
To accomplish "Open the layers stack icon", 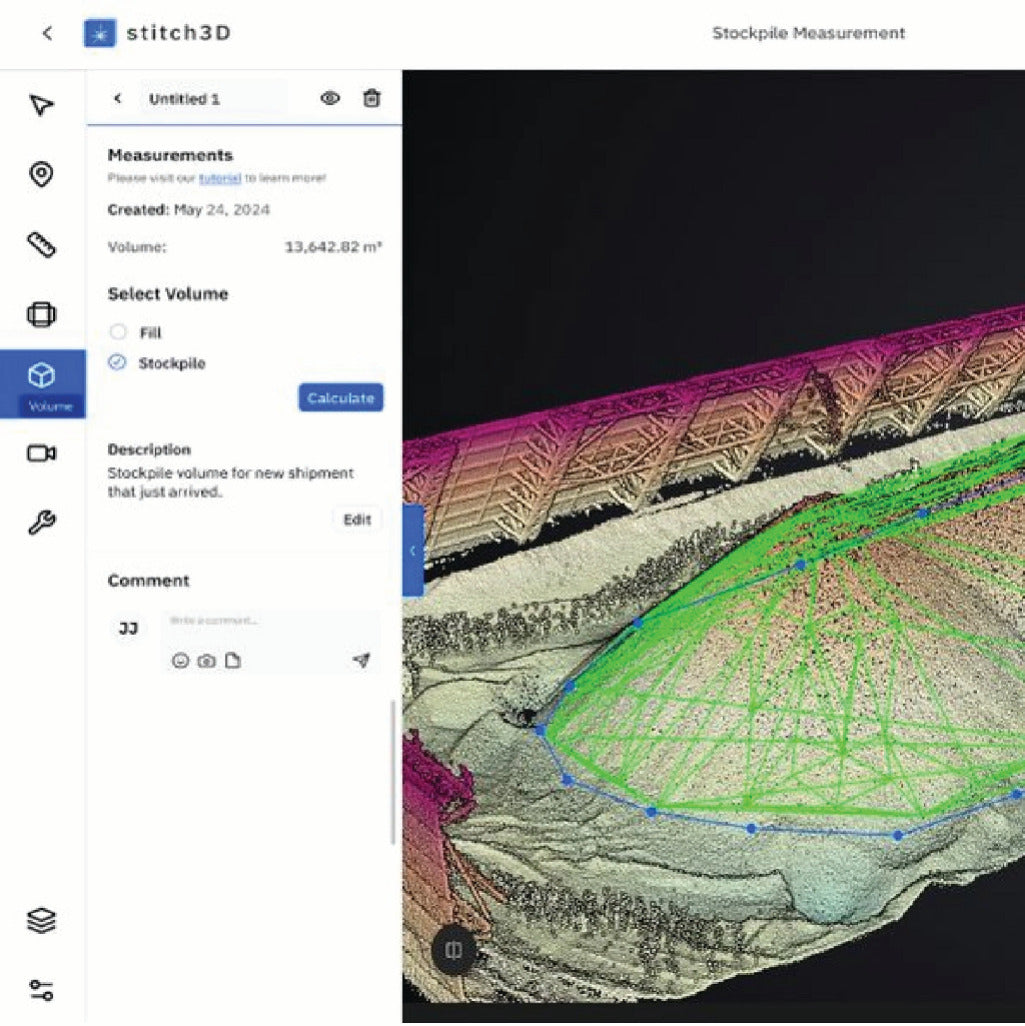I will (41, 920).
